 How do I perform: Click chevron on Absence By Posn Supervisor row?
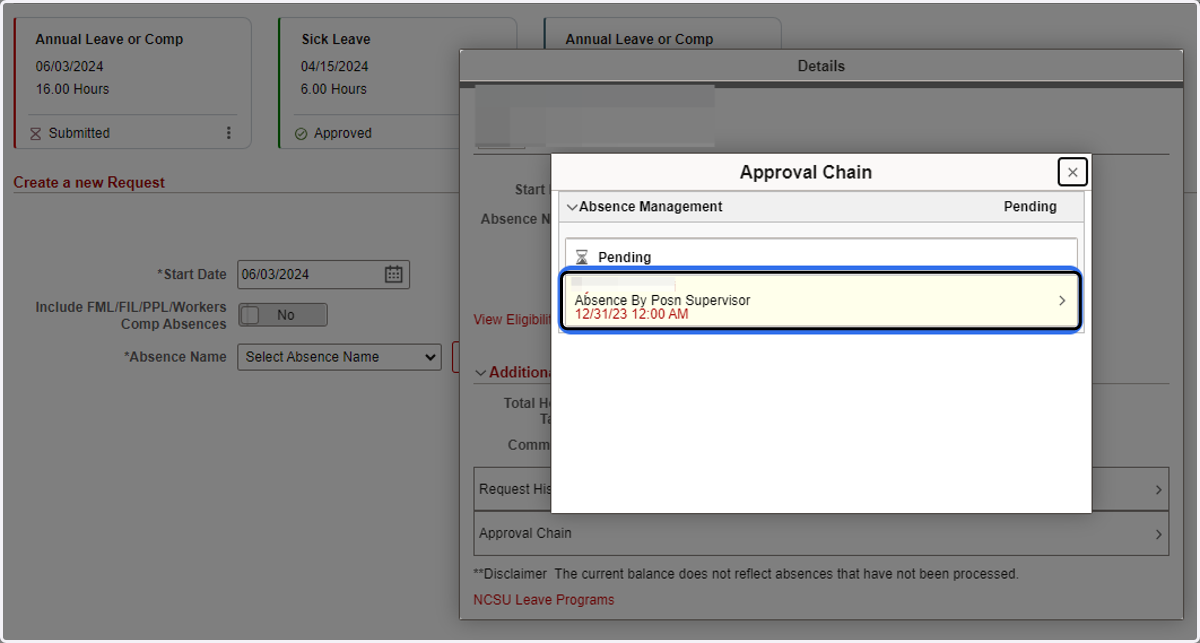1062,300
